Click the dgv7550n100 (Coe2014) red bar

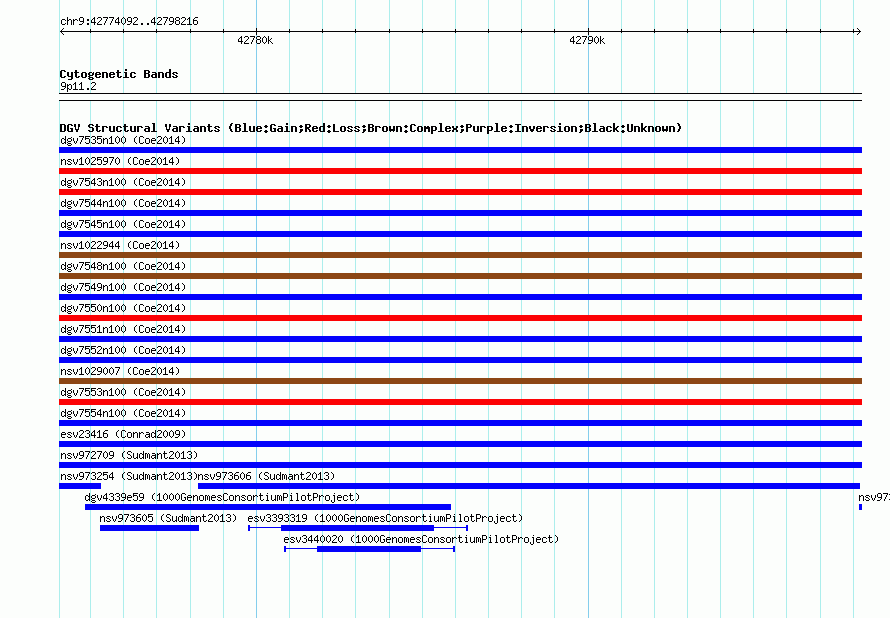[460, 318]
